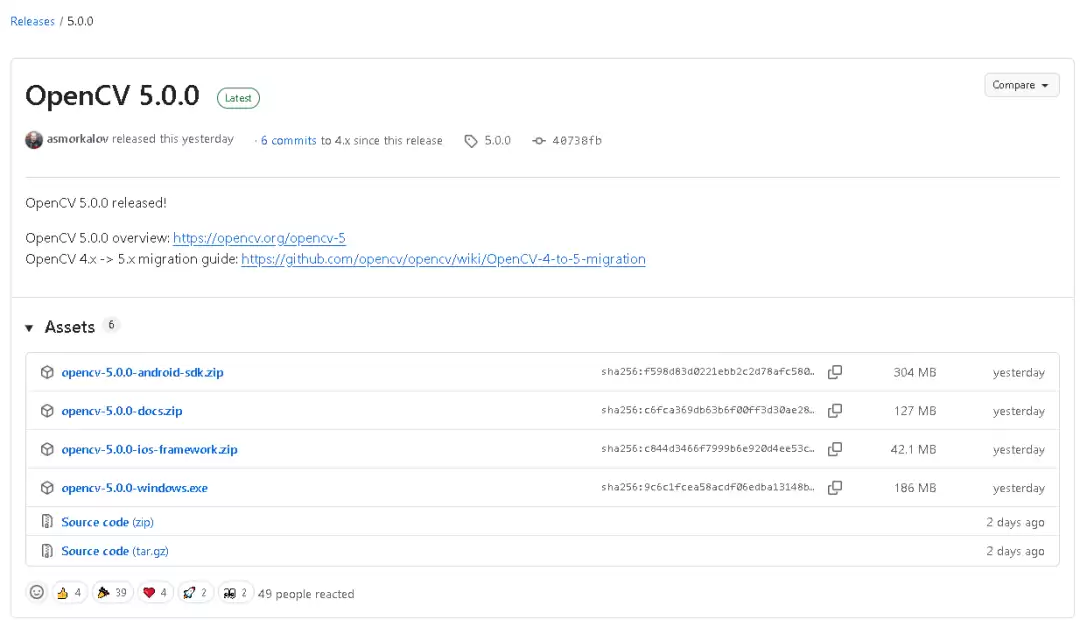Viewport: 1080px width, 620px height.
Task: Click the 127 MB size text
Action: [915, 411]
